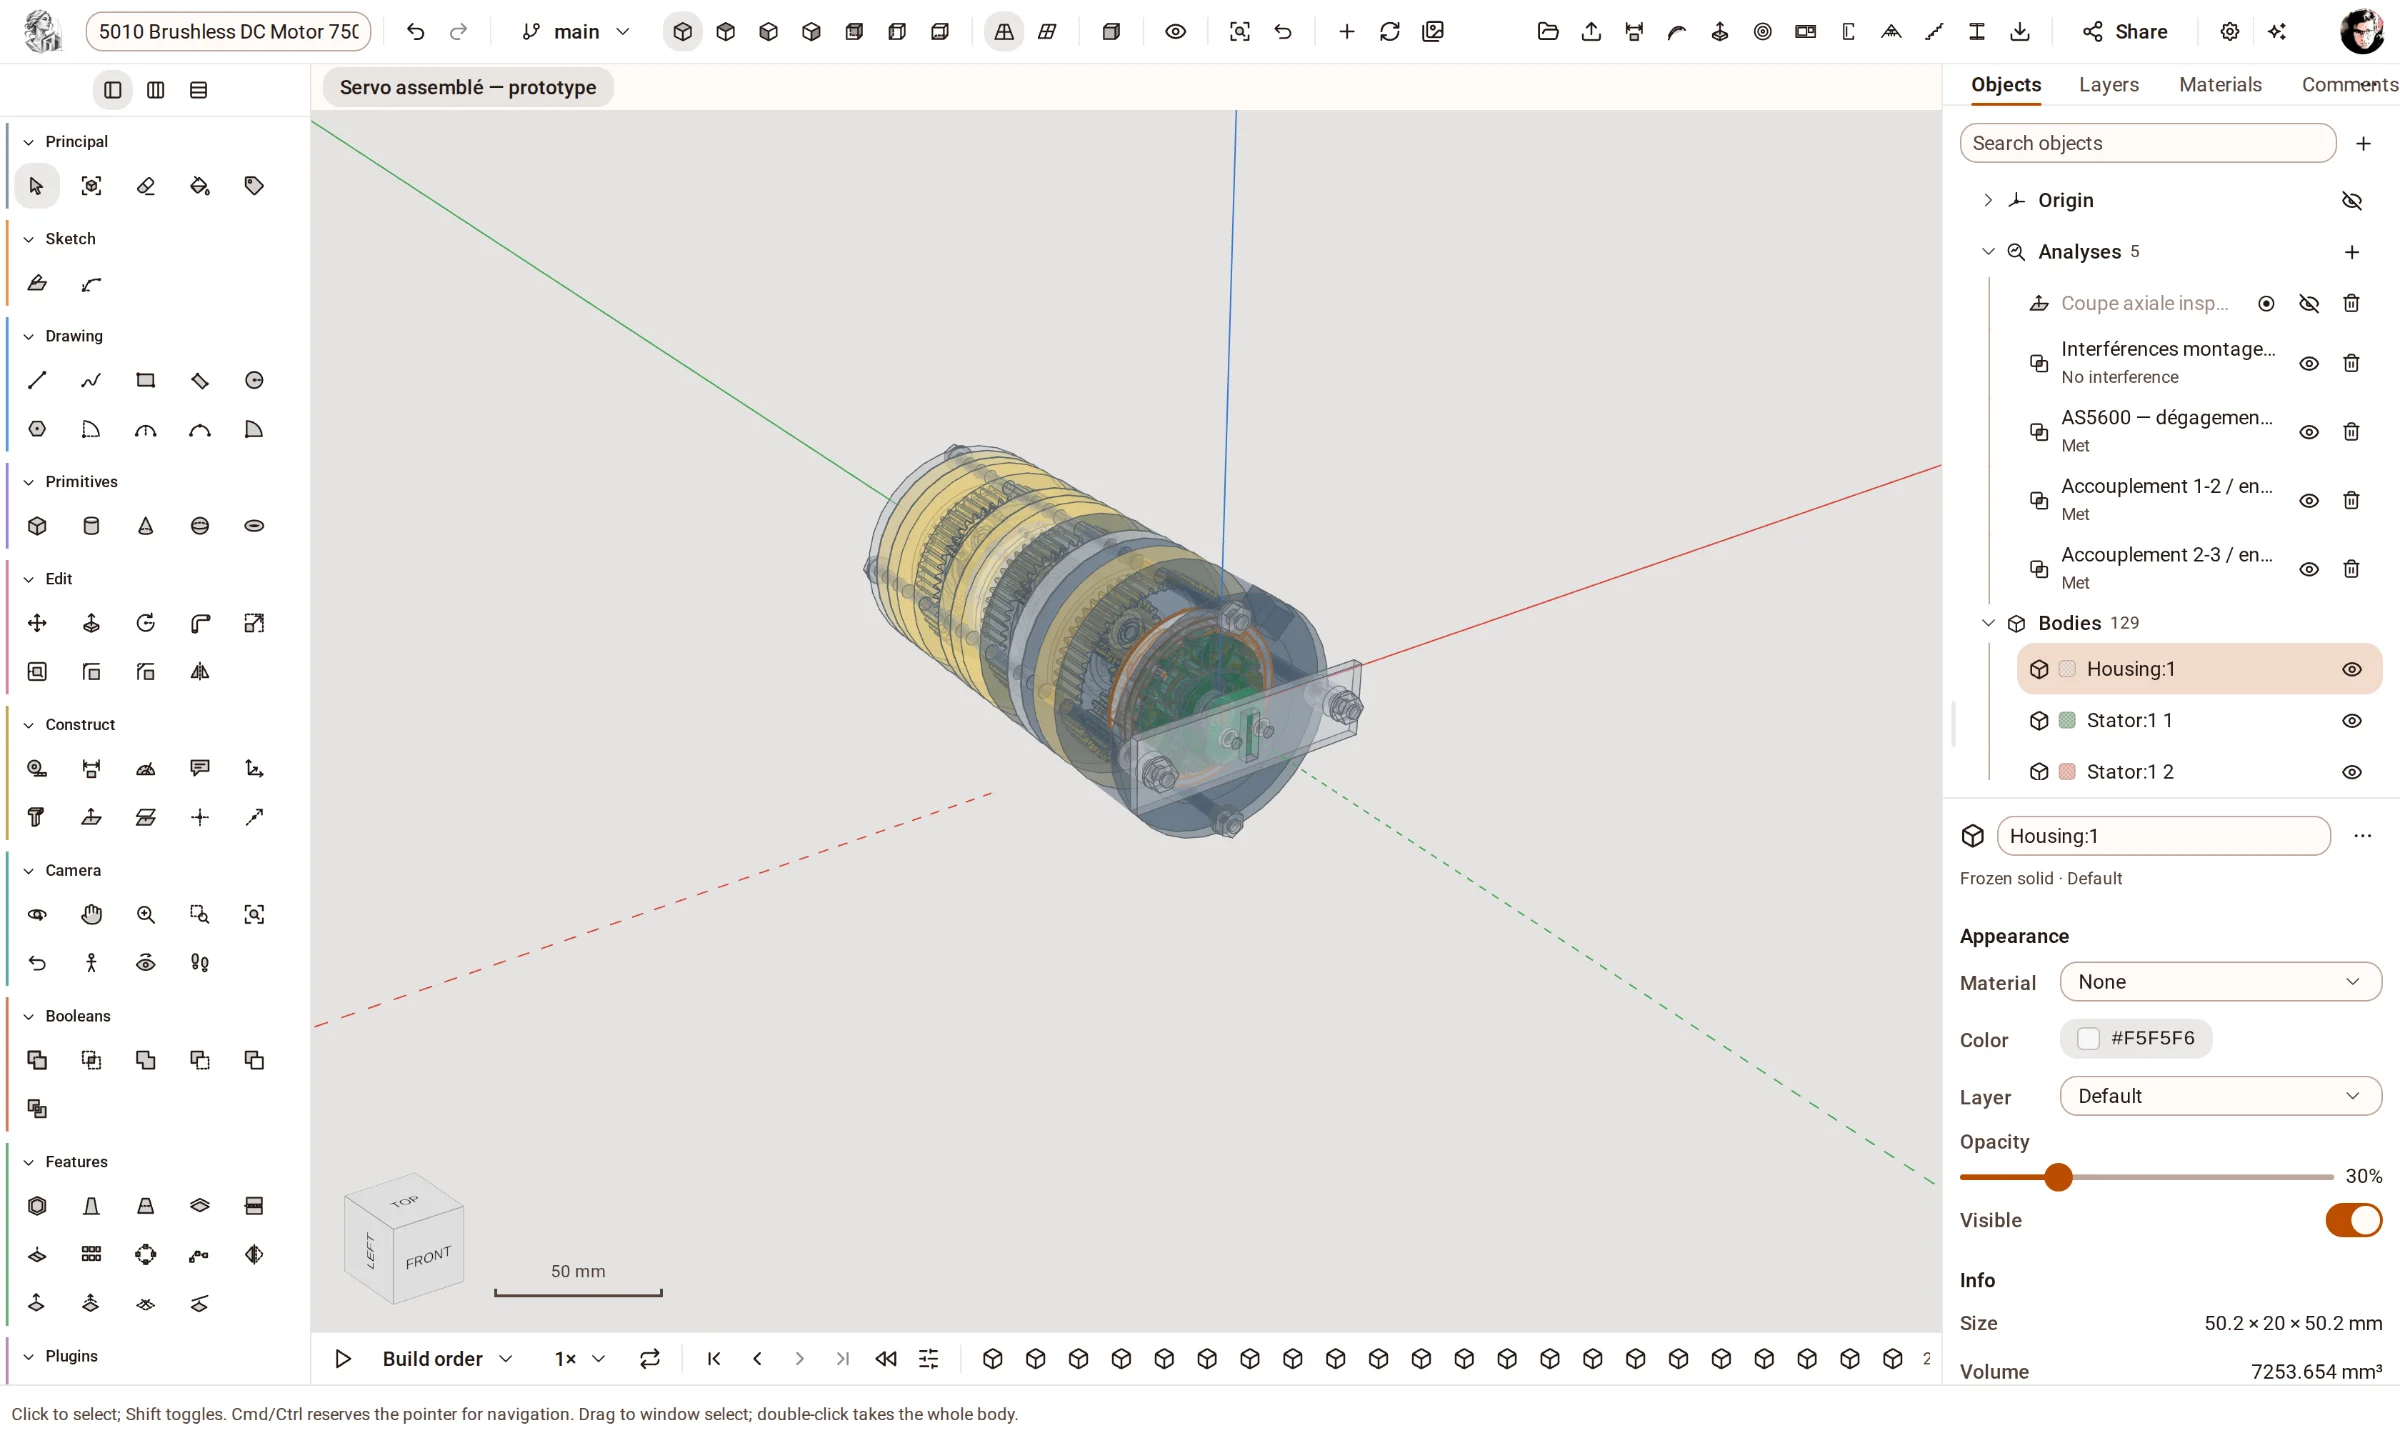
Task: Select the rectangle drawing tool
Action: coord(146,380)
